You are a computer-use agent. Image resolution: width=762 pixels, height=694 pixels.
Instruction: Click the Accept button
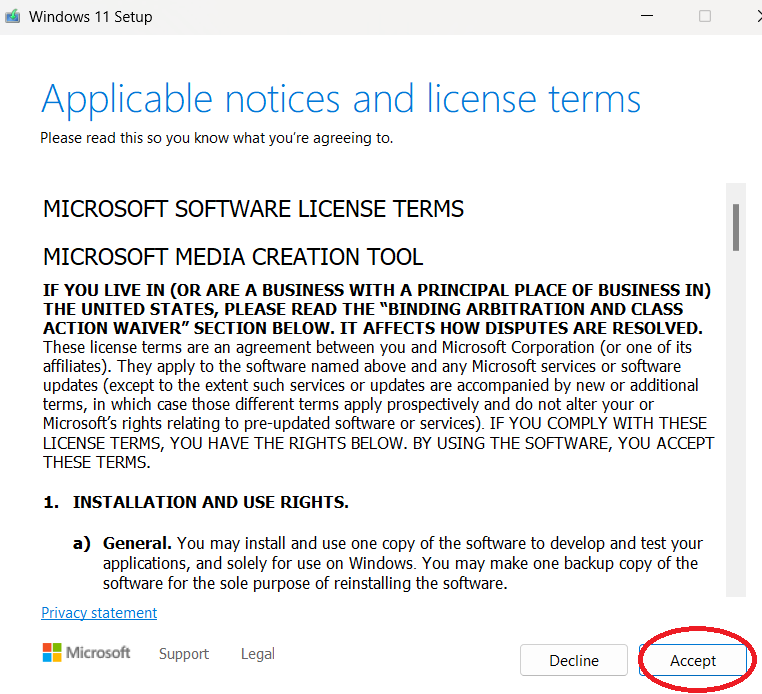coord(693,660)
